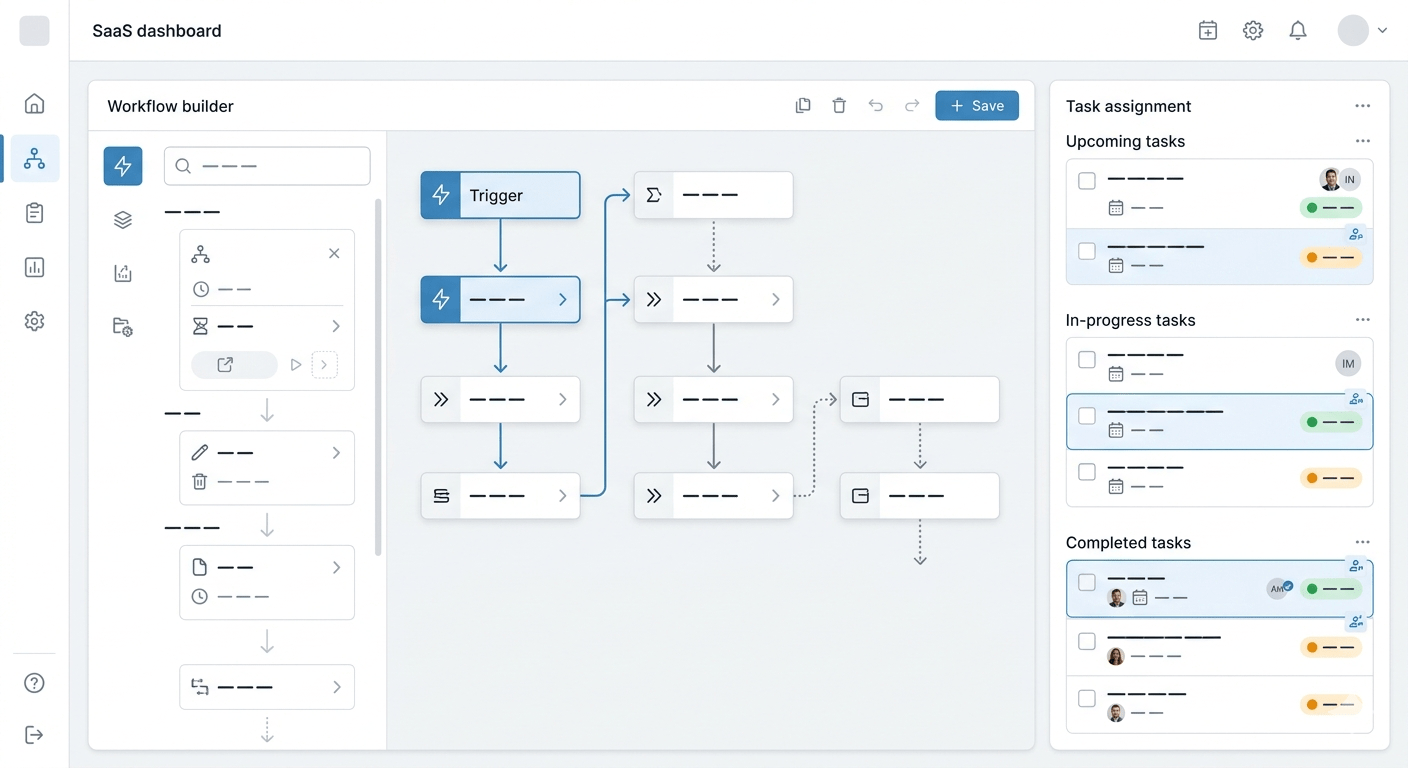Open the notifications bell icon
Screen dimensions: 1408x768
click(x=1298, y=31)
